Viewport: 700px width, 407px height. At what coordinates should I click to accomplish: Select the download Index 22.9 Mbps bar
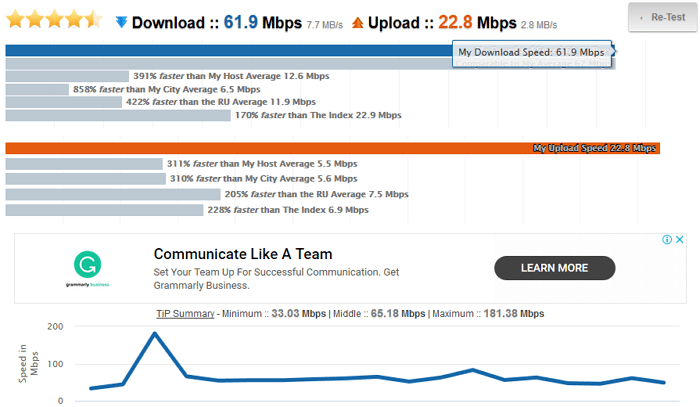click(x=118, y=115)
